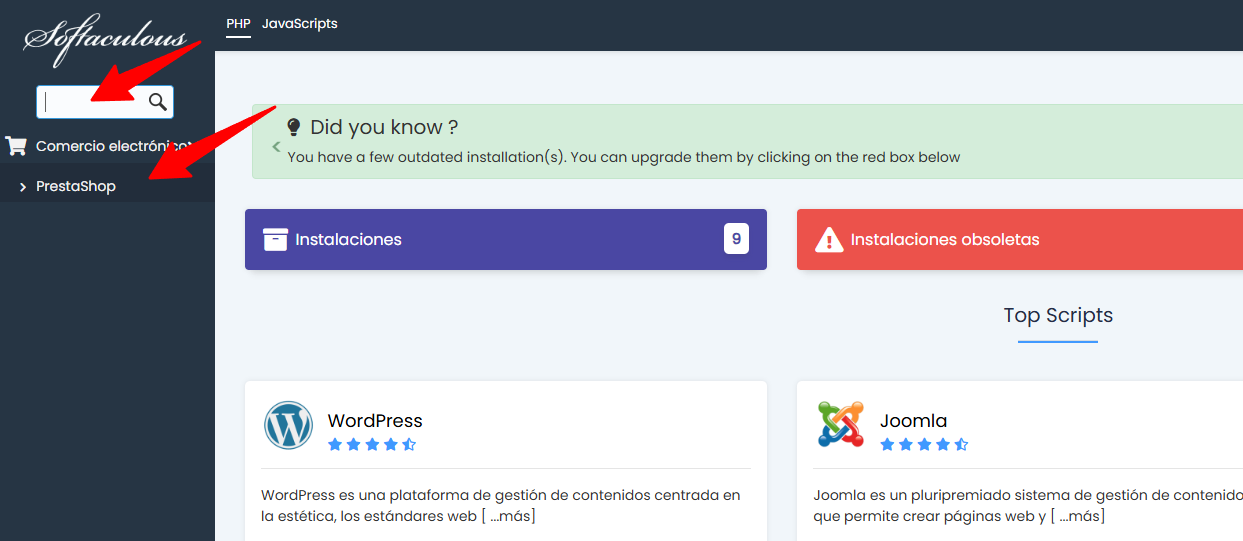The image size is (1243, 541).
Task: Click the warning triangle icon in Instalaciones obsoletas
Action: point(829,240)
